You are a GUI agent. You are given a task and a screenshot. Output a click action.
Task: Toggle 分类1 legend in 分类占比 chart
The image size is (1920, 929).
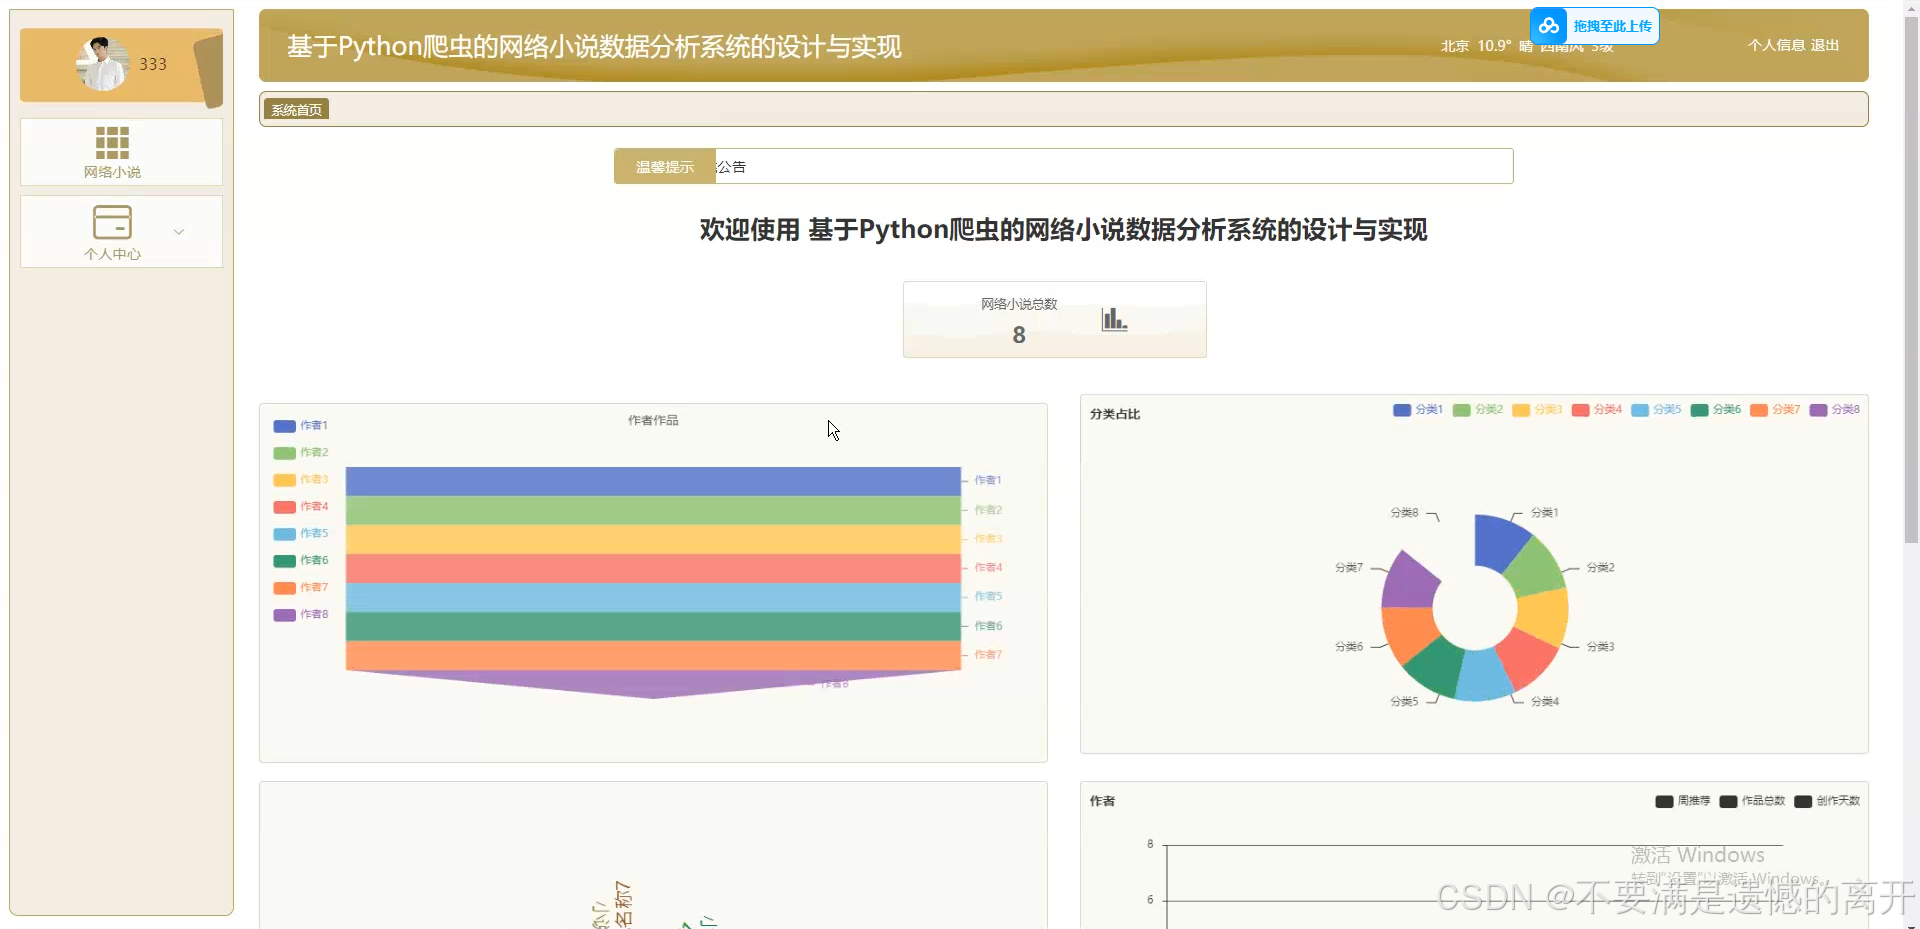point(1418,410)
